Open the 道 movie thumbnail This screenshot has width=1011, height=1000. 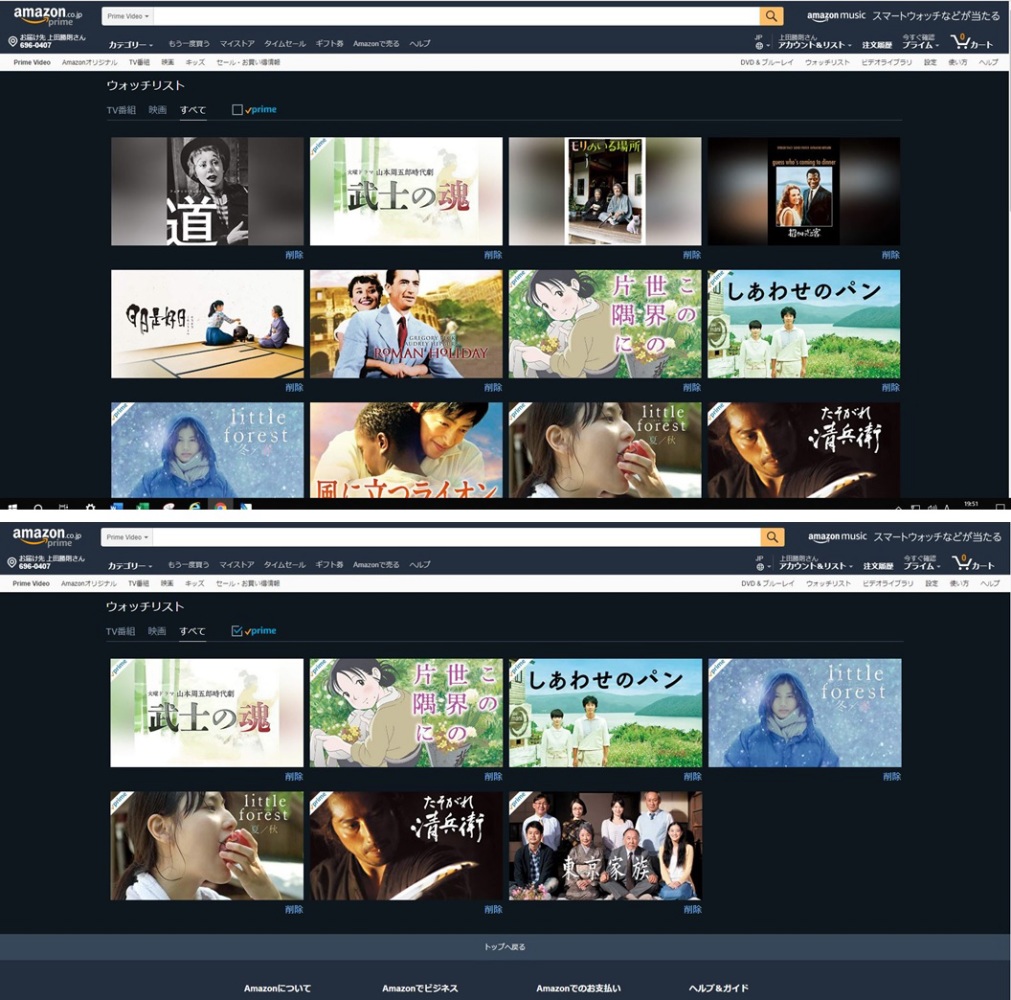tap(207, 191)
